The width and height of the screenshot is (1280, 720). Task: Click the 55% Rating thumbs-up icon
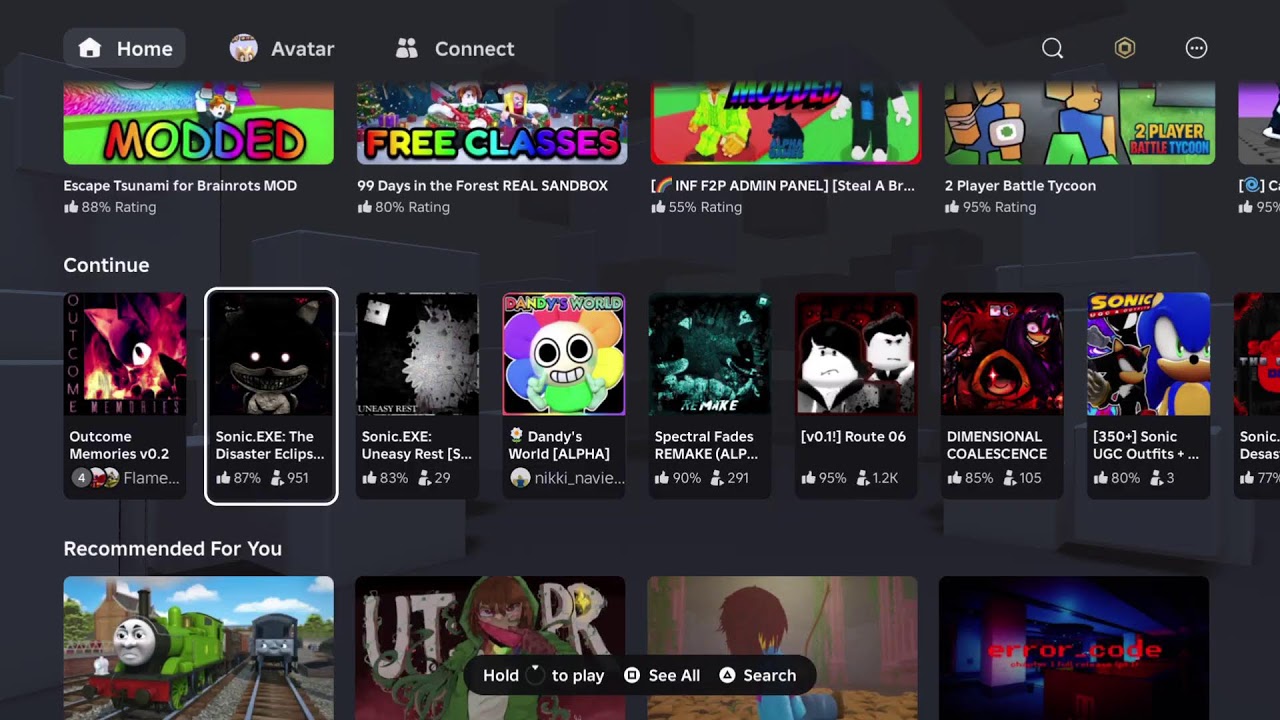[x=658, y=207]
